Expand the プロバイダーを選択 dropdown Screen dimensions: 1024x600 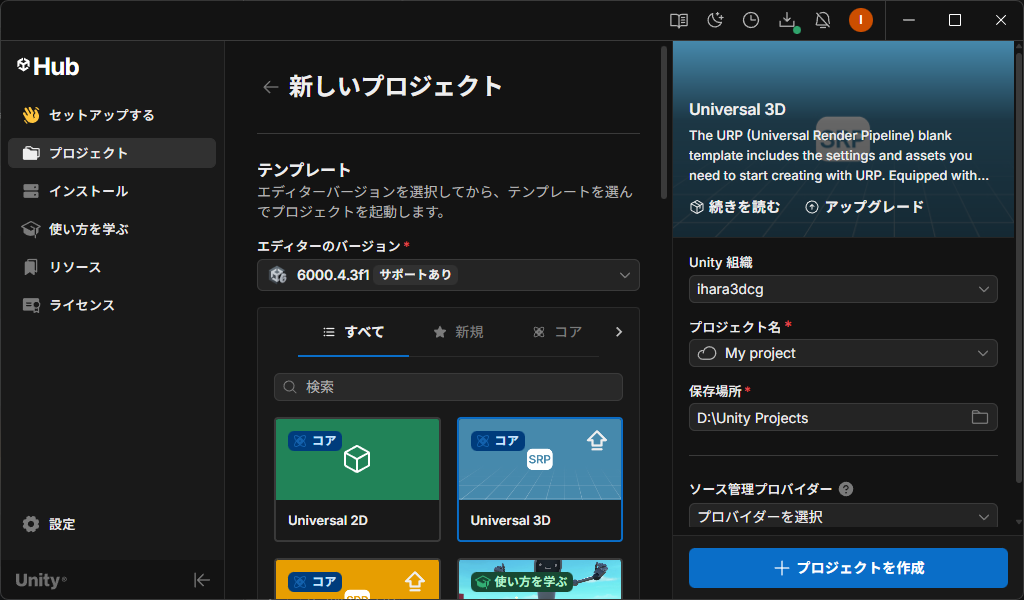coord(842,516)
